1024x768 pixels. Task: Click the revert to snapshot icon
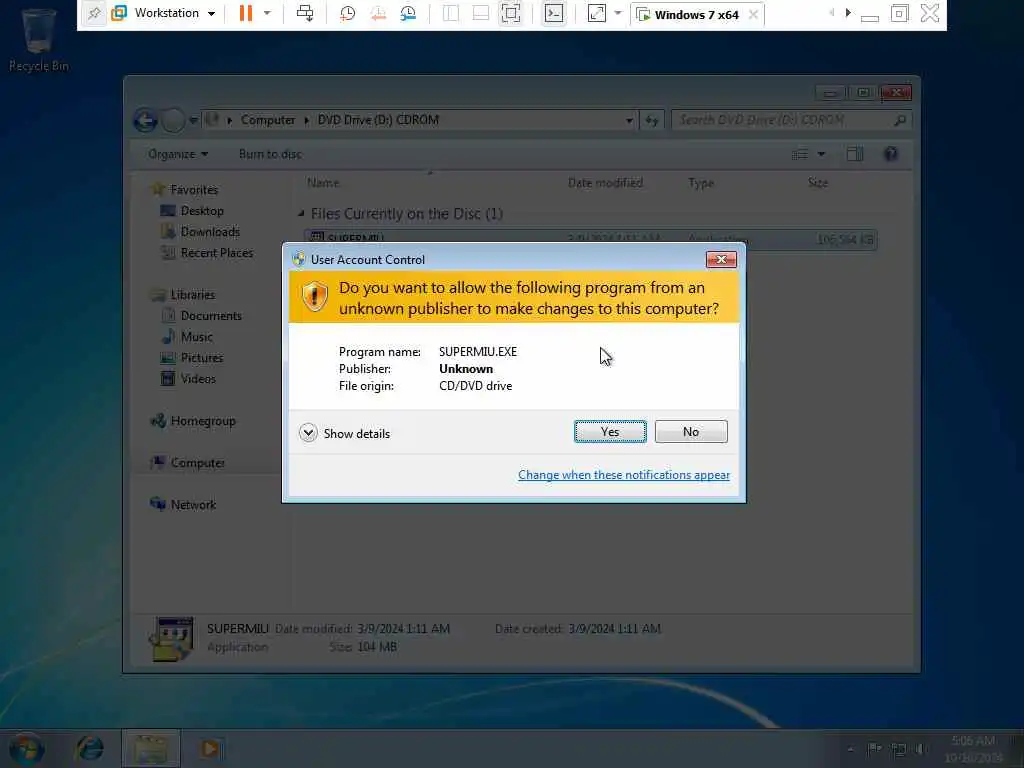coord(378,14)
